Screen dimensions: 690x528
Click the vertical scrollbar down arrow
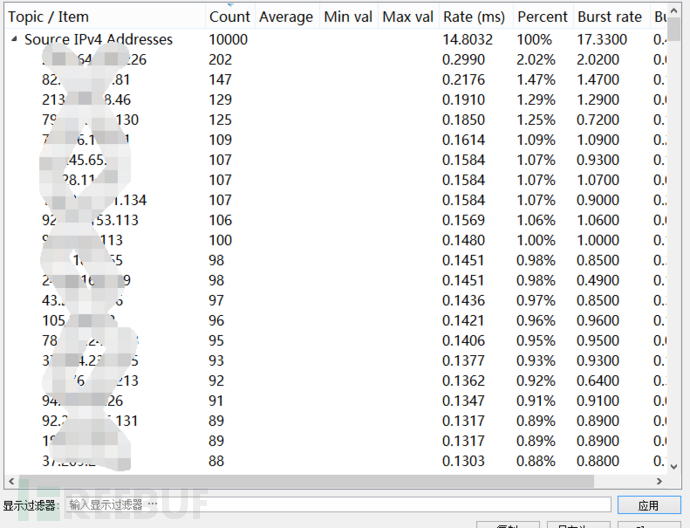(674, 466)
